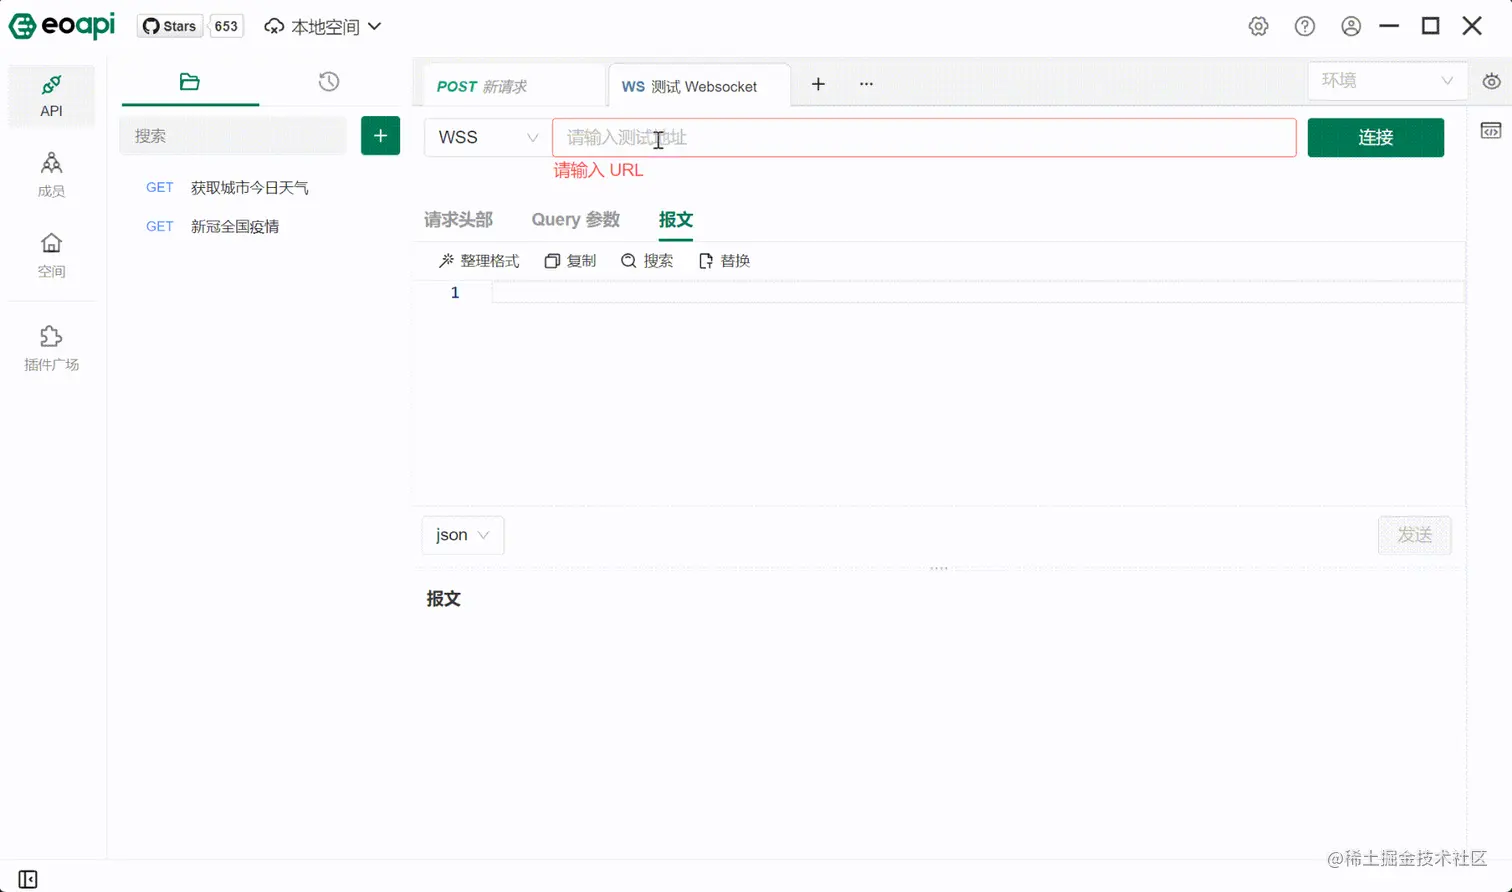Place cursor on editor line 1
Viewport: 1512px width, 892px height.
click(x=978, y=292)
